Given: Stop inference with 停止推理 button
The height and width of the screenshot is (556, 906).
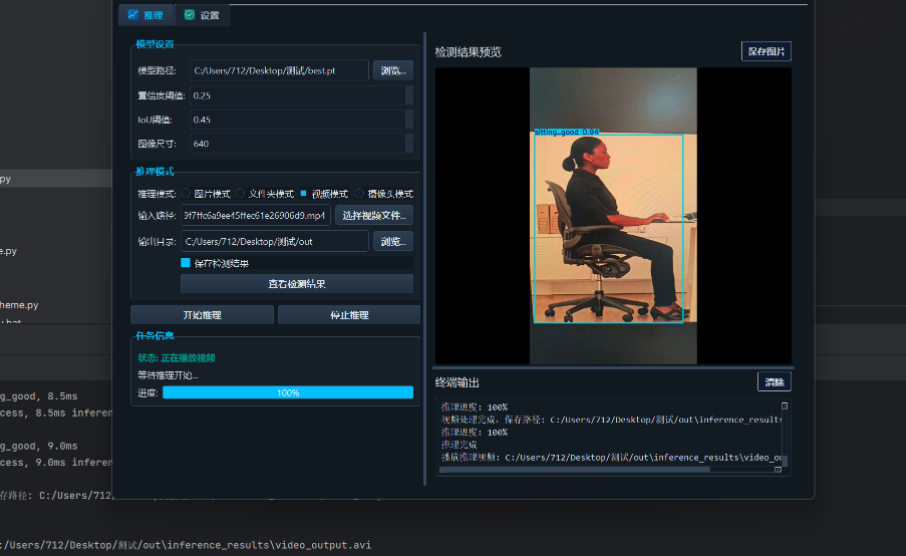Looking at the screenshot, I should 349,315.
